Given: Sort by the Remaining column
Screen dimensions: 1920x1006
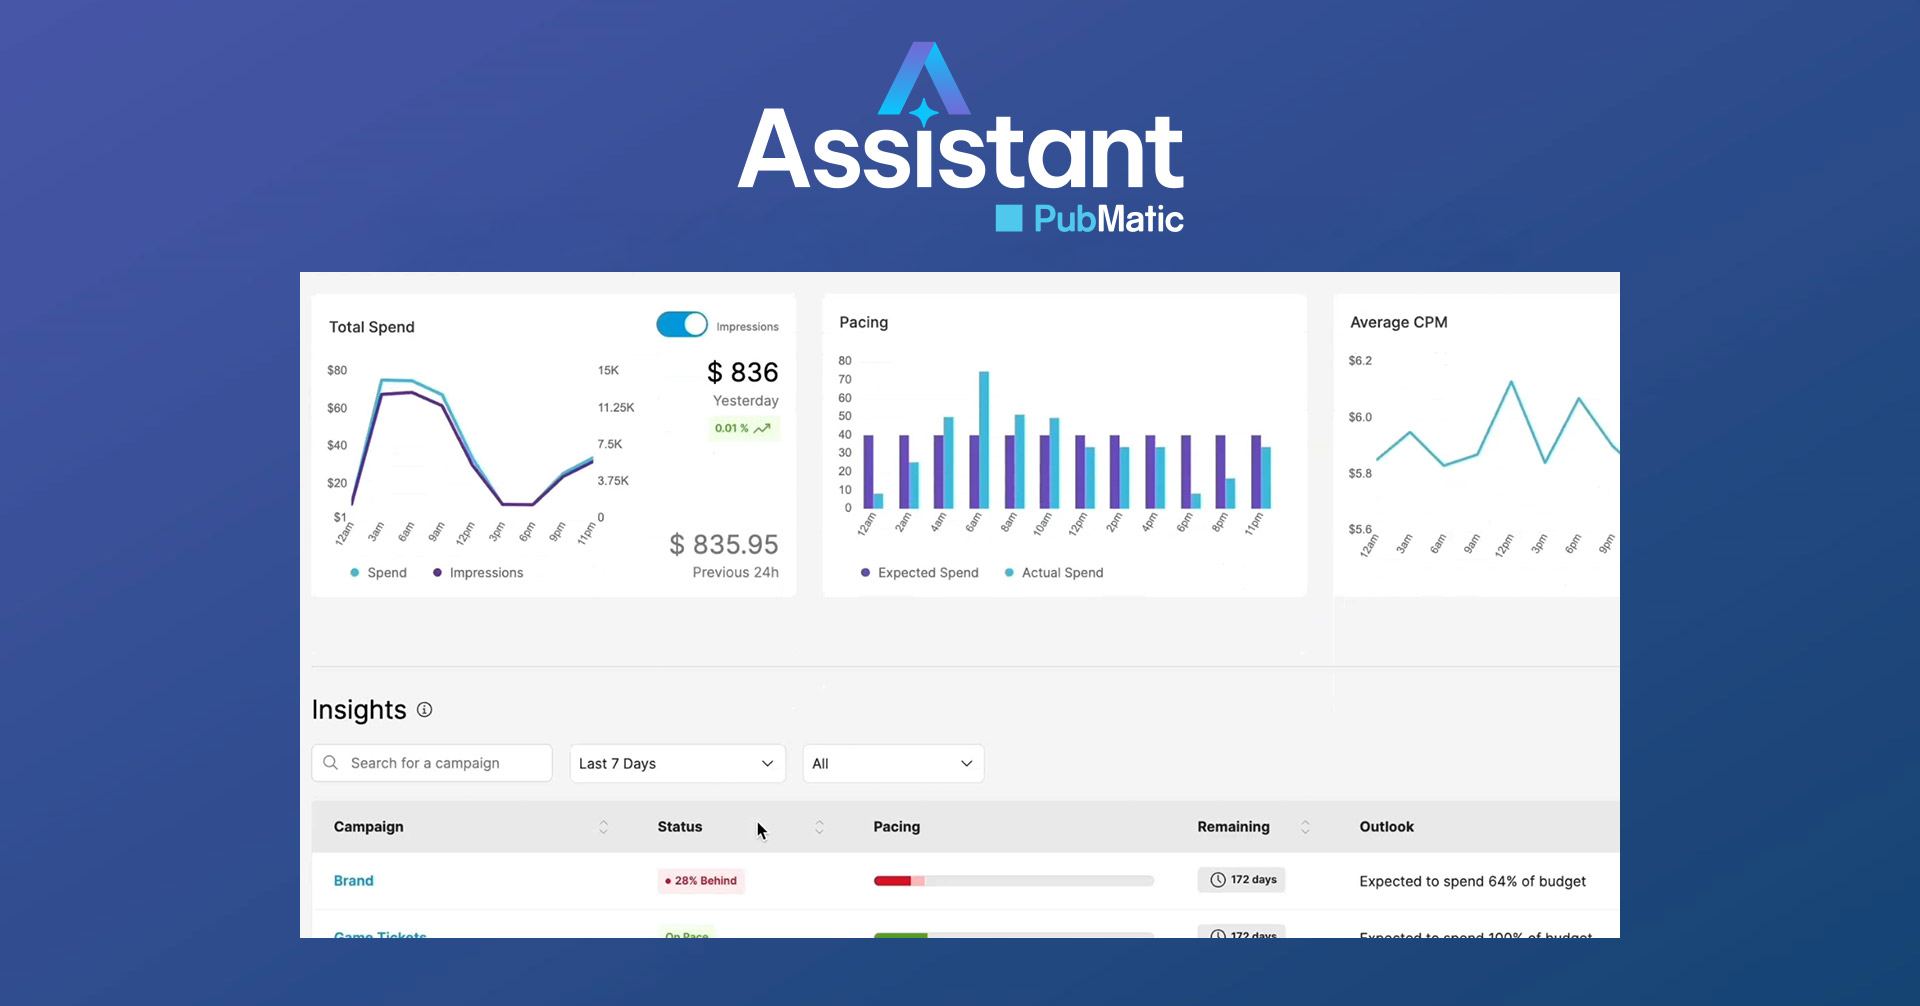Looking at the screenshot, I should (1306, 827).
